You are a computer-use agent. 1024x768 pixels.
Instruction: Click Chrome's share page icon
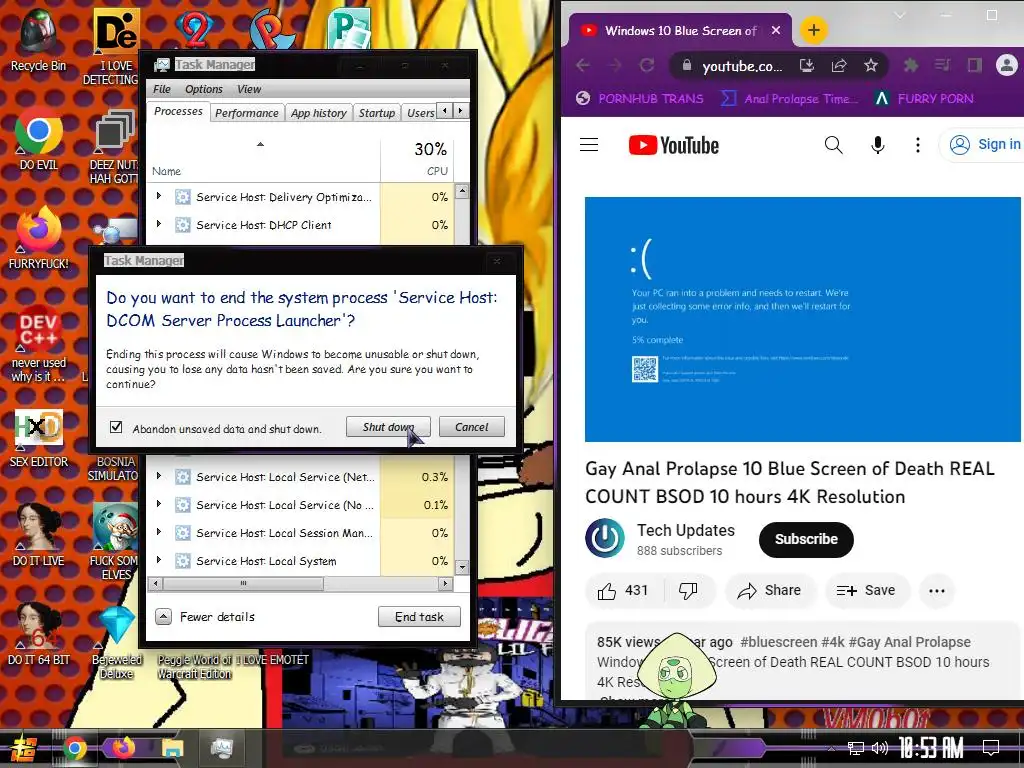coord(839,65)
